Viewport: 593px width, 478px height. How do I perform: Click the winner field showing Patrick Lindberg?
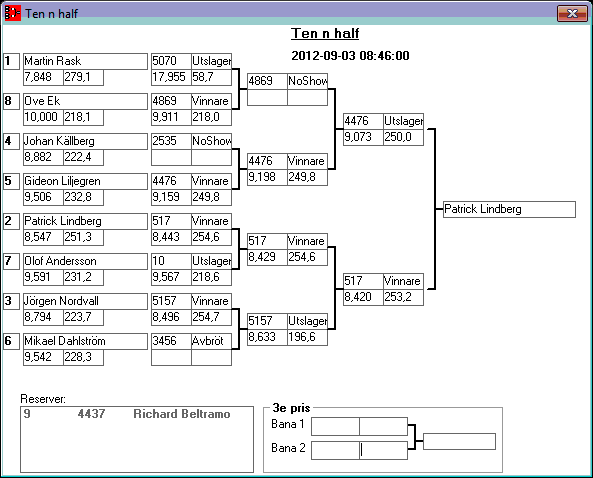(509, 210)
